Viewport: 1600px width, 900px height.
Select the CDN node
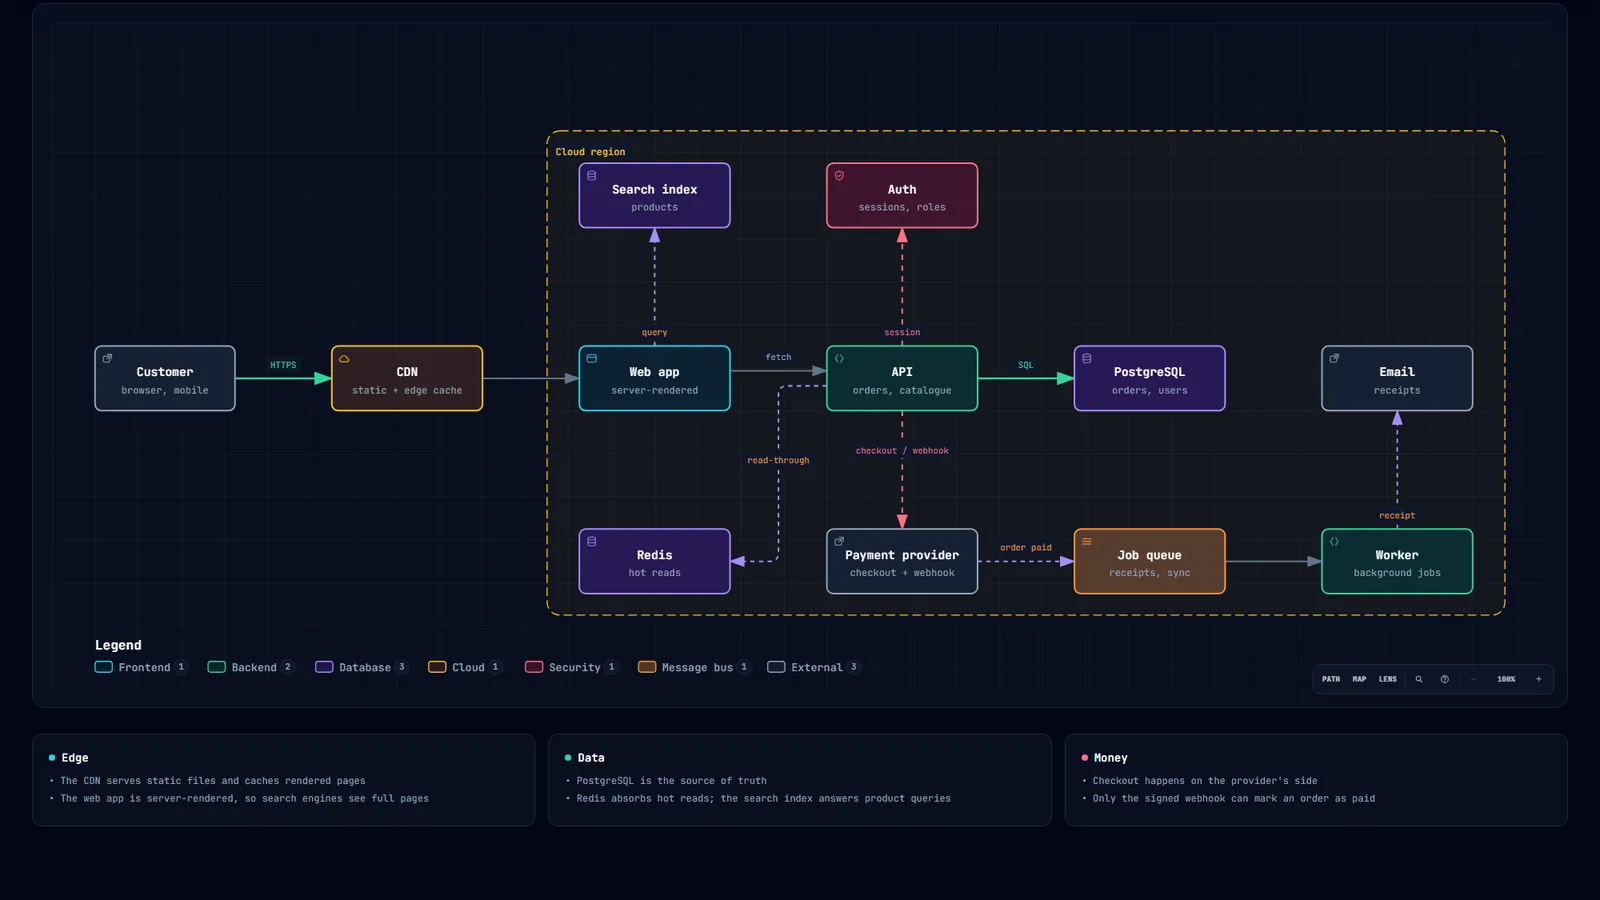click(x=407, y=378)
